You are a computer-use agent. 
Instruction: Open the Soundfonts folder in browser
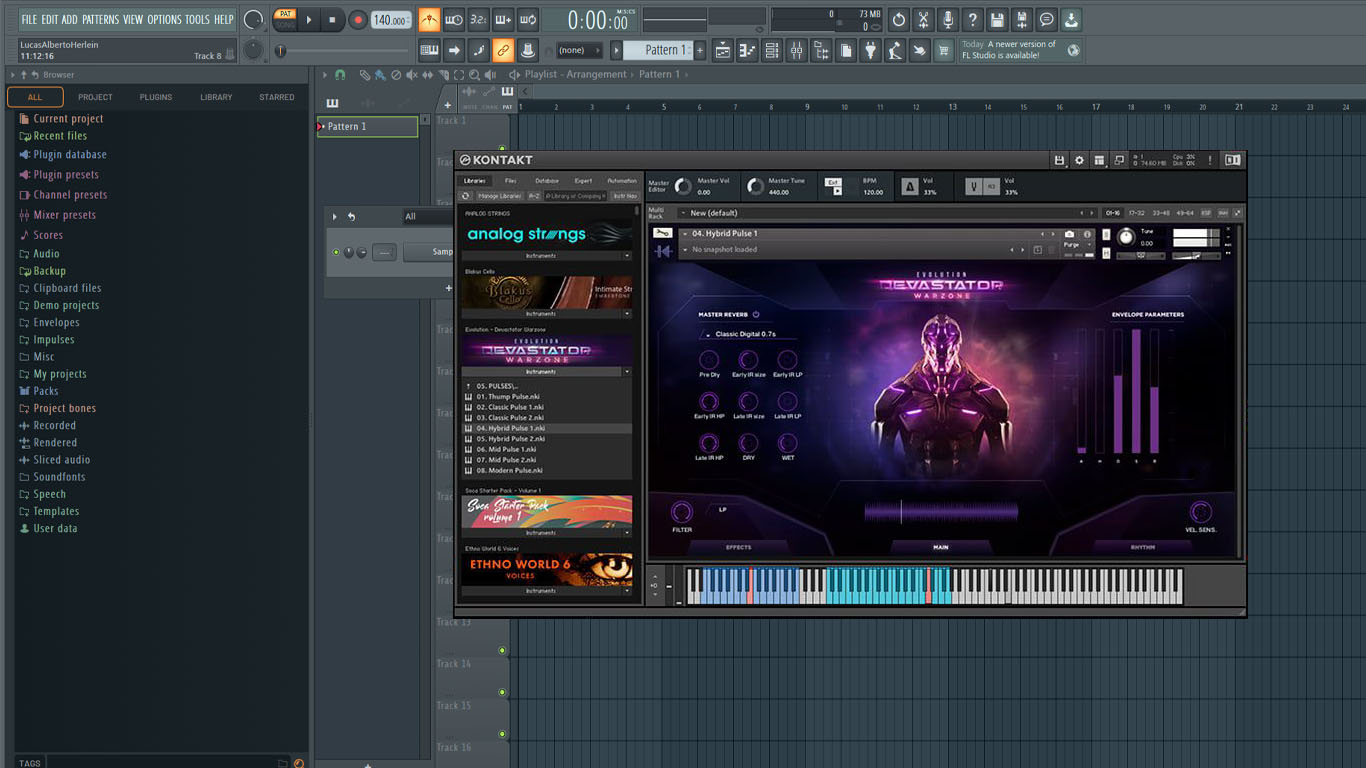59,477
